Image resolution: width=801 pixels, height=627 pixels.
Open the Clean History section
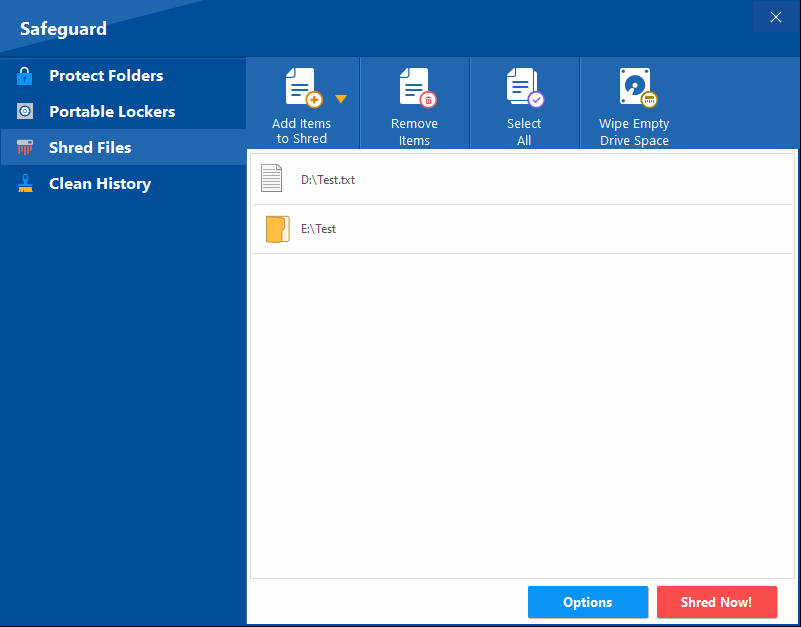pyautogui.click(x=124, y=183)
